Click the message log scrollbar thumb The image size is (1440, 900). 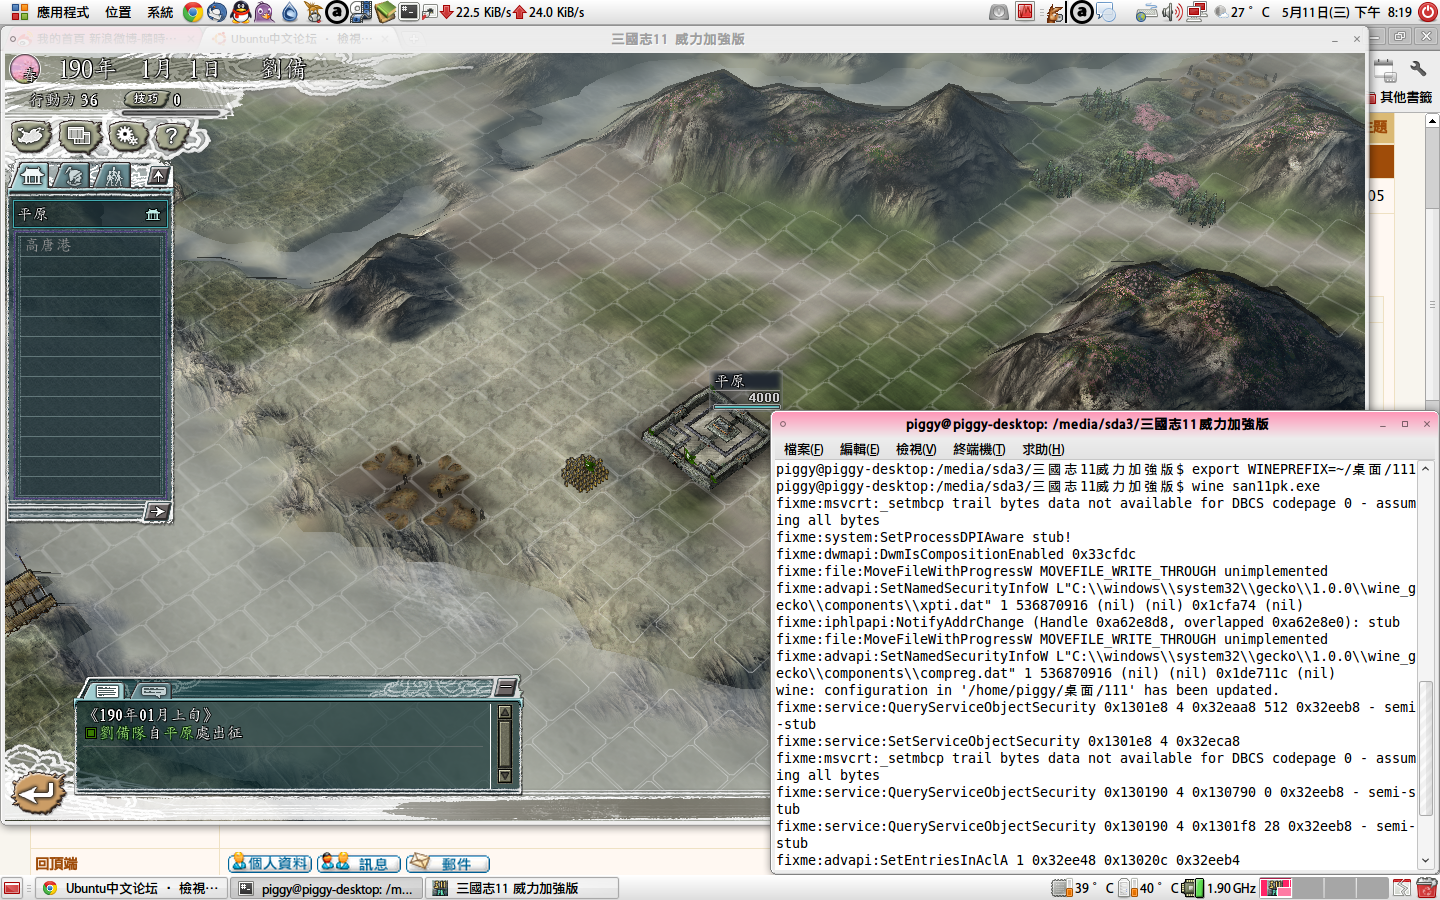click(x=505, y=744)
